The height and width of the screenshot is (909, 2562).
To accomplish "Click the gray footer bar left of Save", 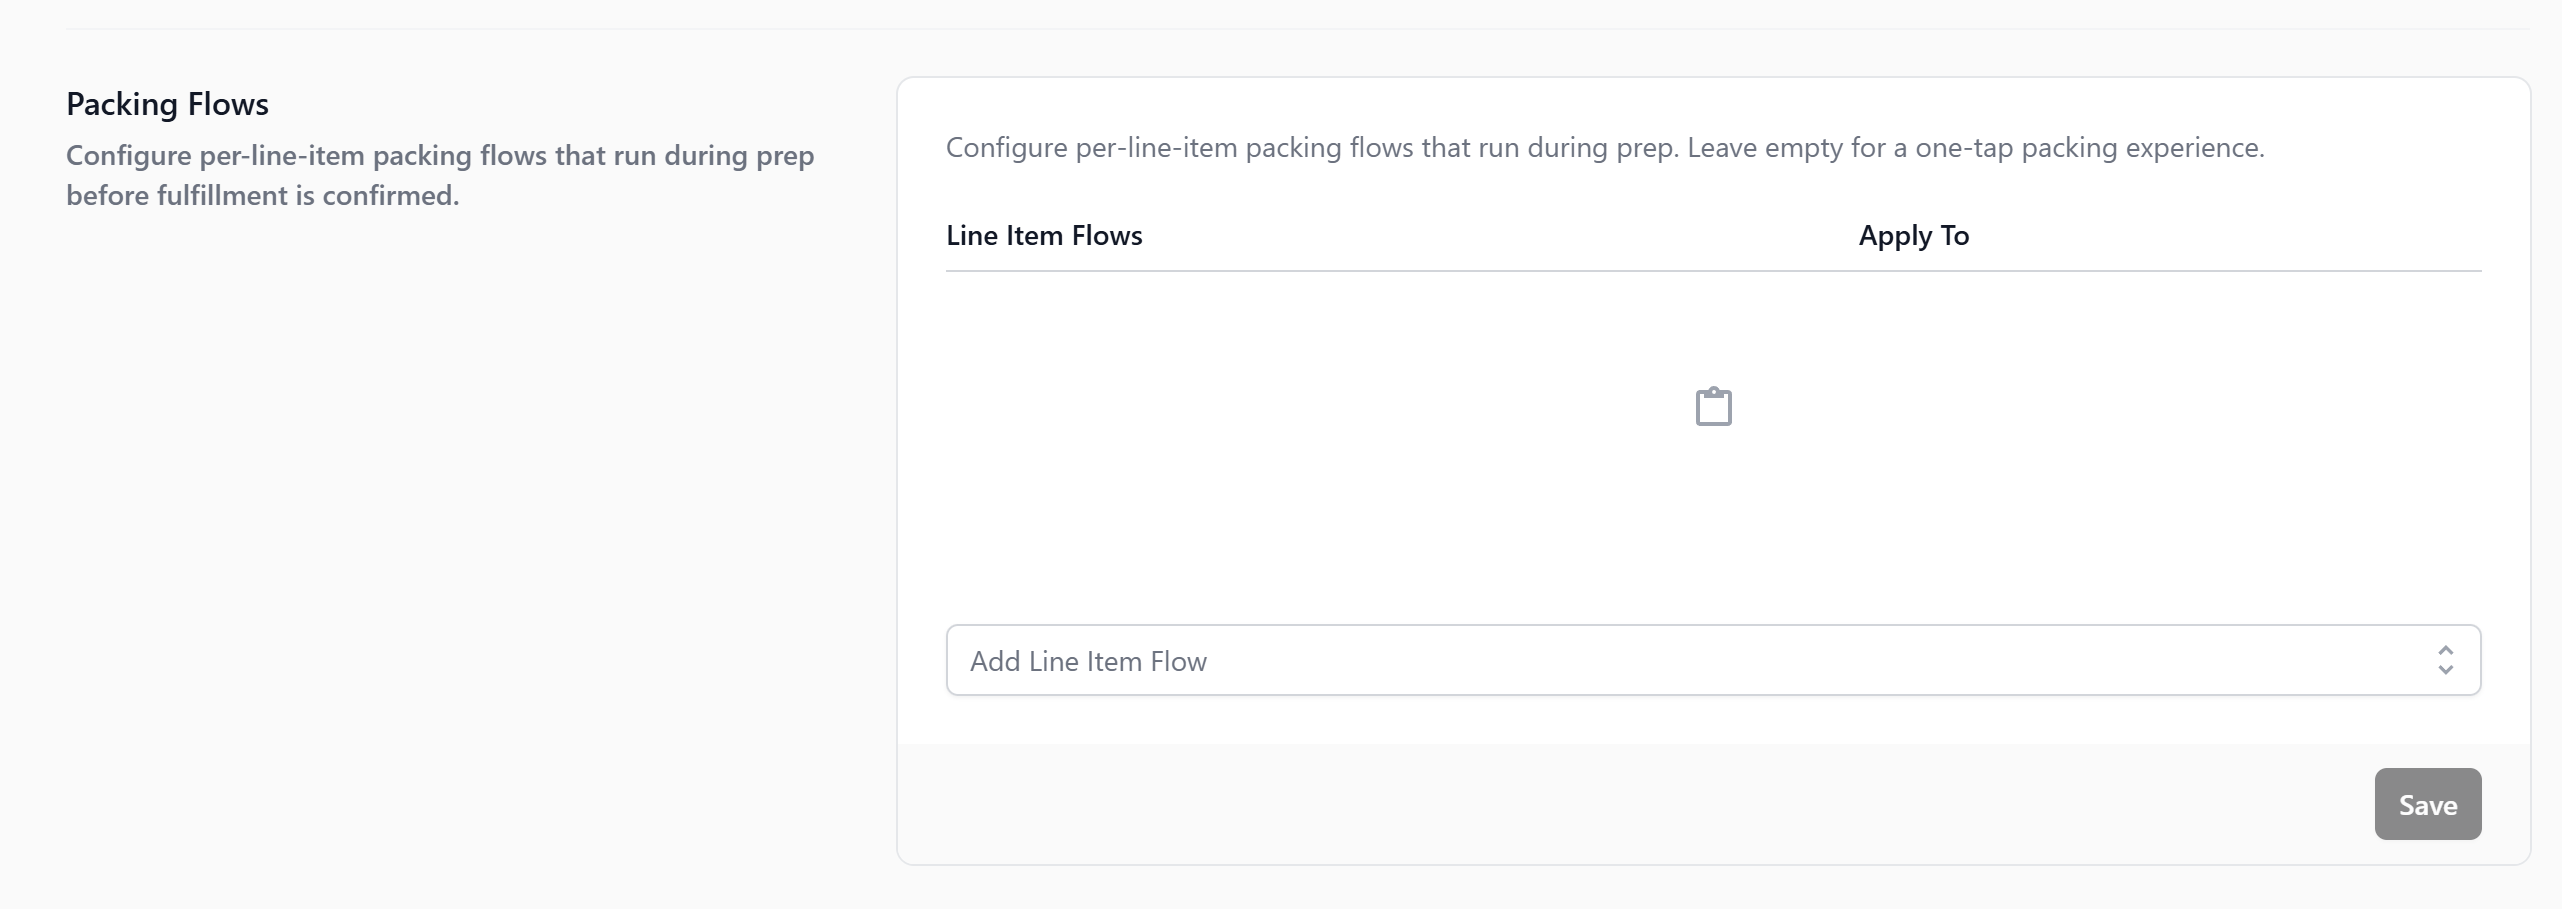I will click(x=1600, y=804).
